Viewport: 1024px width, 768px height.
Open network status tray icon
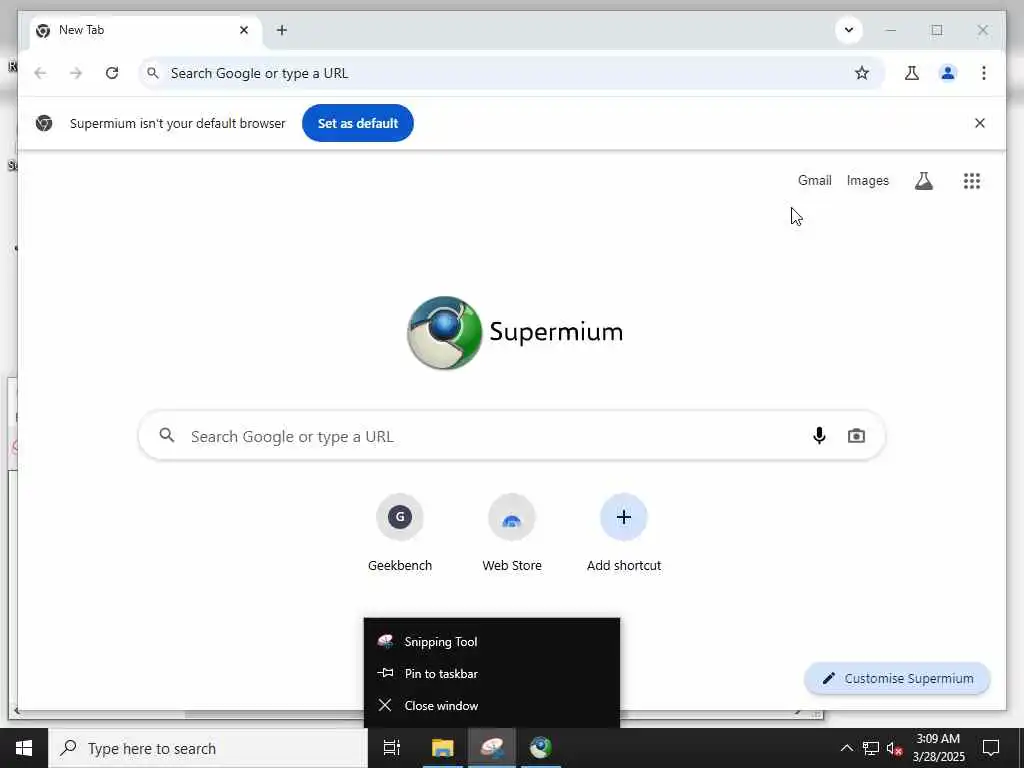click(871, 748)
